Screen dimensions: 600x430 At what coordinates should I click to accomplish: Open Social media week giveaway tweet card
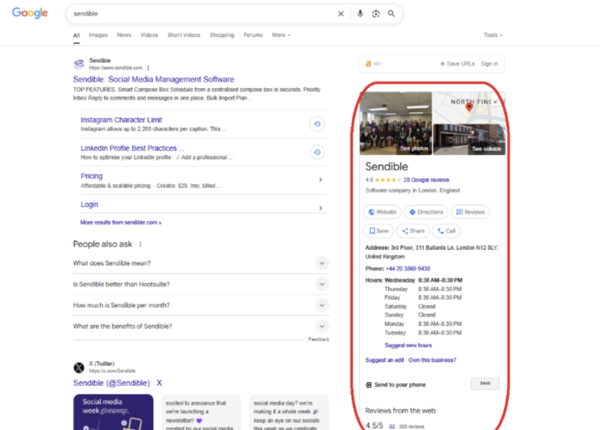click(x=113, y=412)
